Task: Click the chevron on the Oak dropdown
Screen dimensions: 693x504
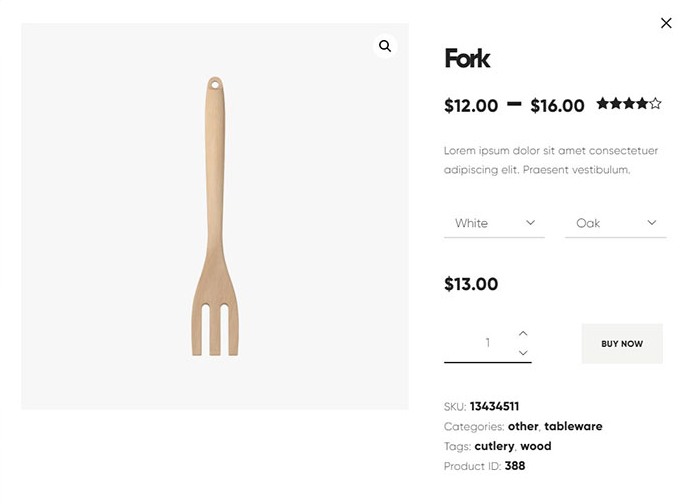Action: 652,223
